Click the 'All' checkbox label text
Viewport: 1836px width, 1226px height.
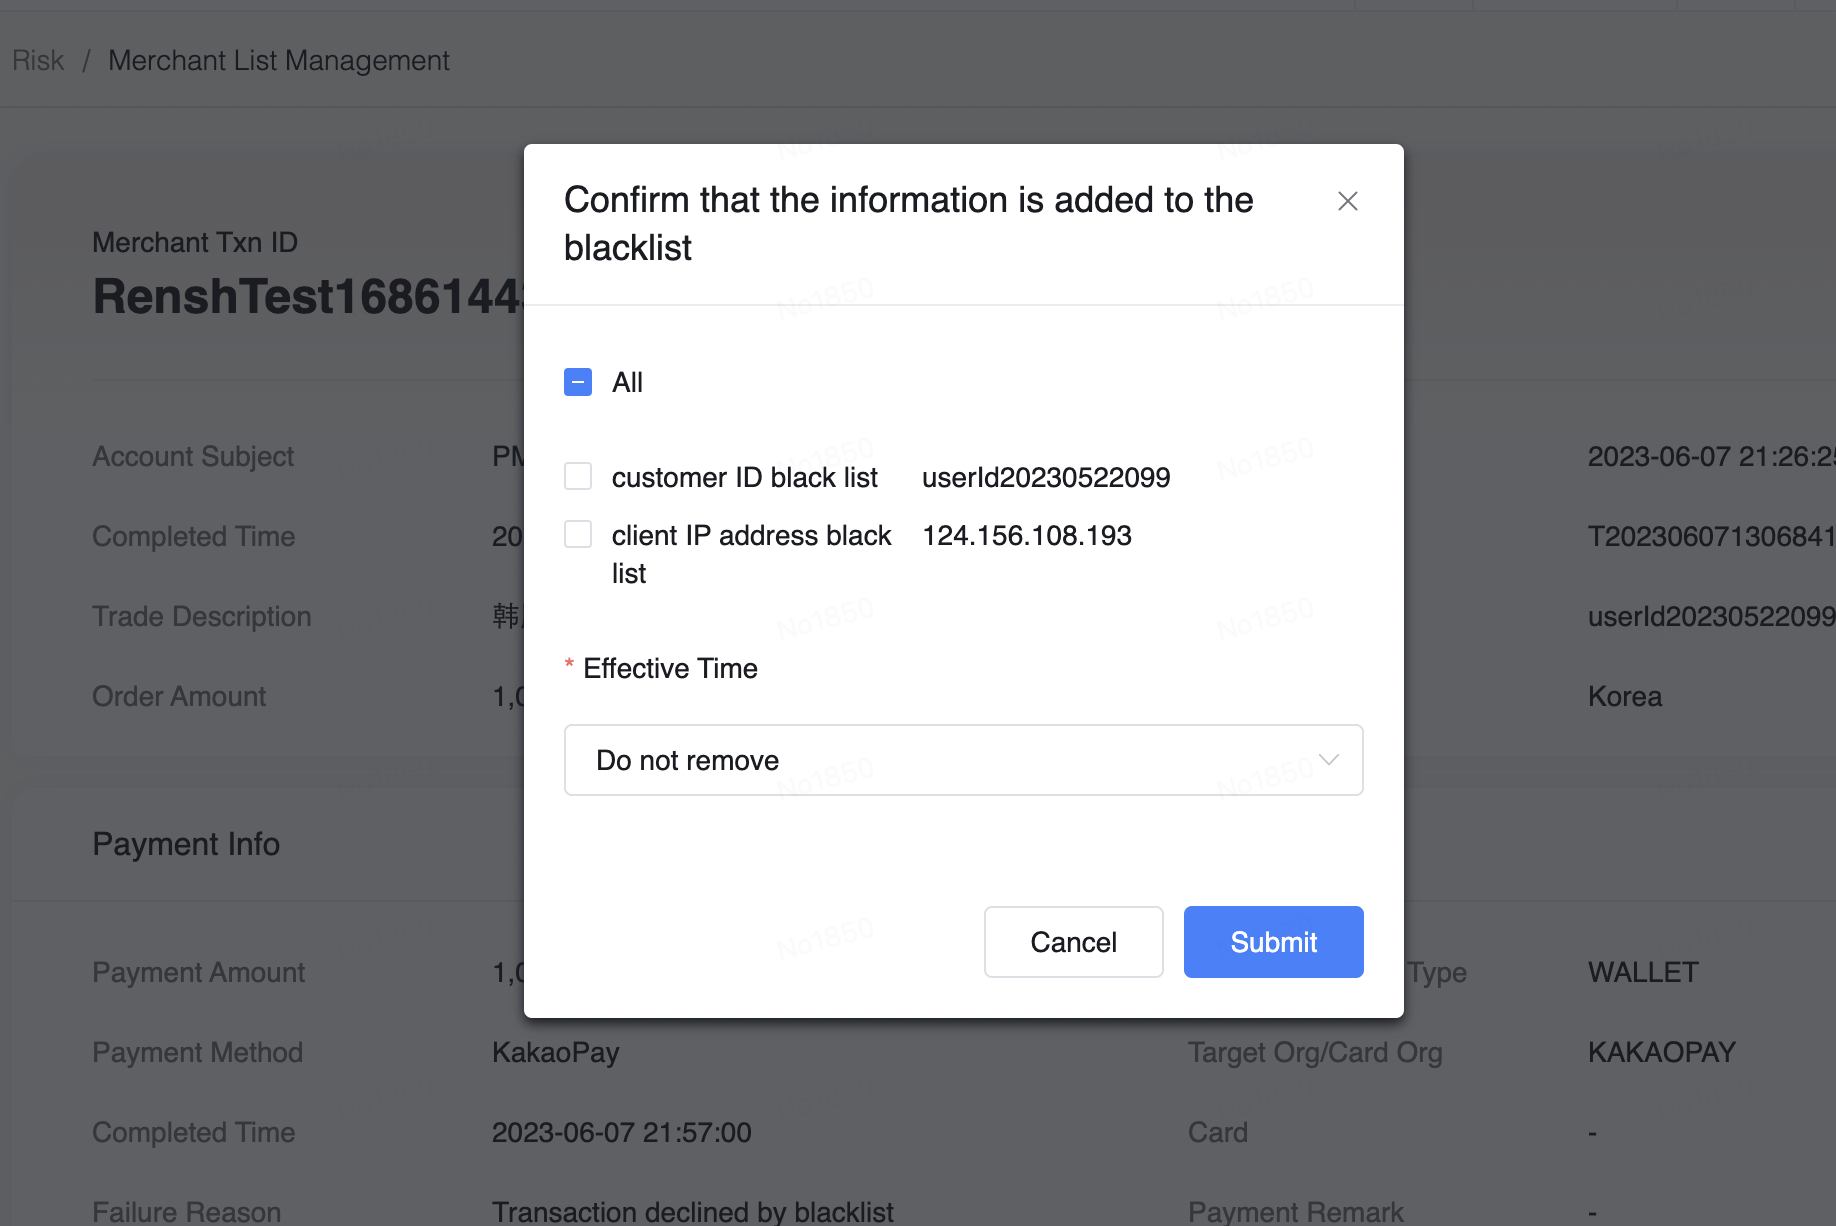pos(627,382)
